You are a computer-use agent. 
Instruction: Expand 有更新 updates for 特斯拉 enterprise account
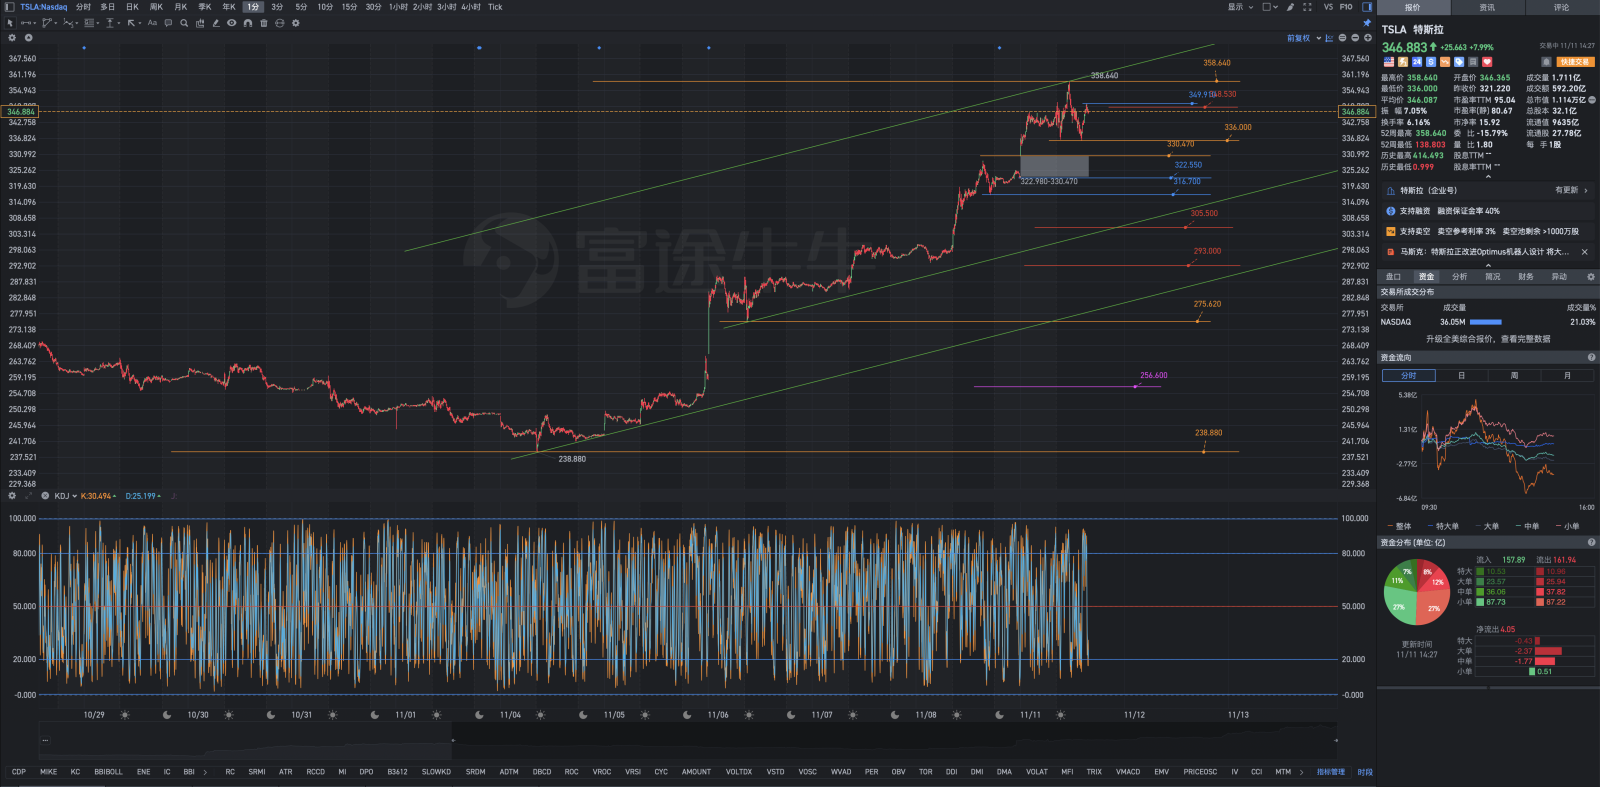click(1571, 190)
